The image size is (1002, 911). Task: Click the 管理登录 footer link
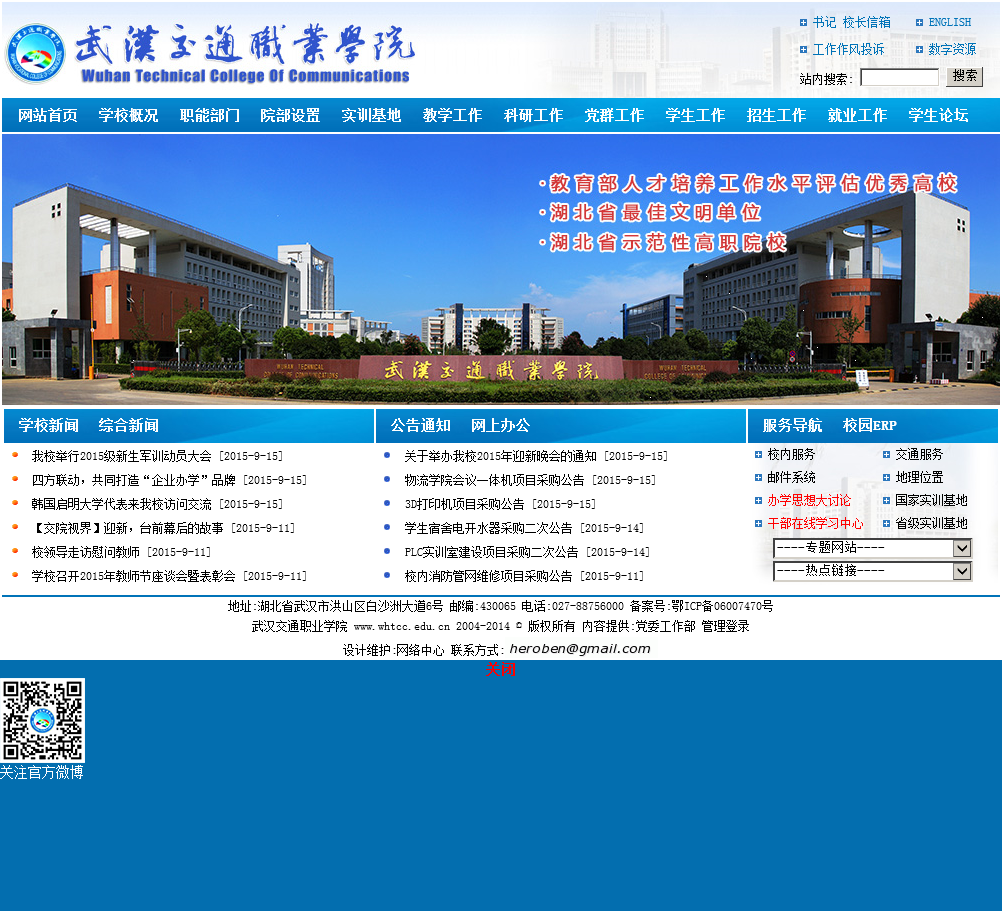tap(725, 626)
